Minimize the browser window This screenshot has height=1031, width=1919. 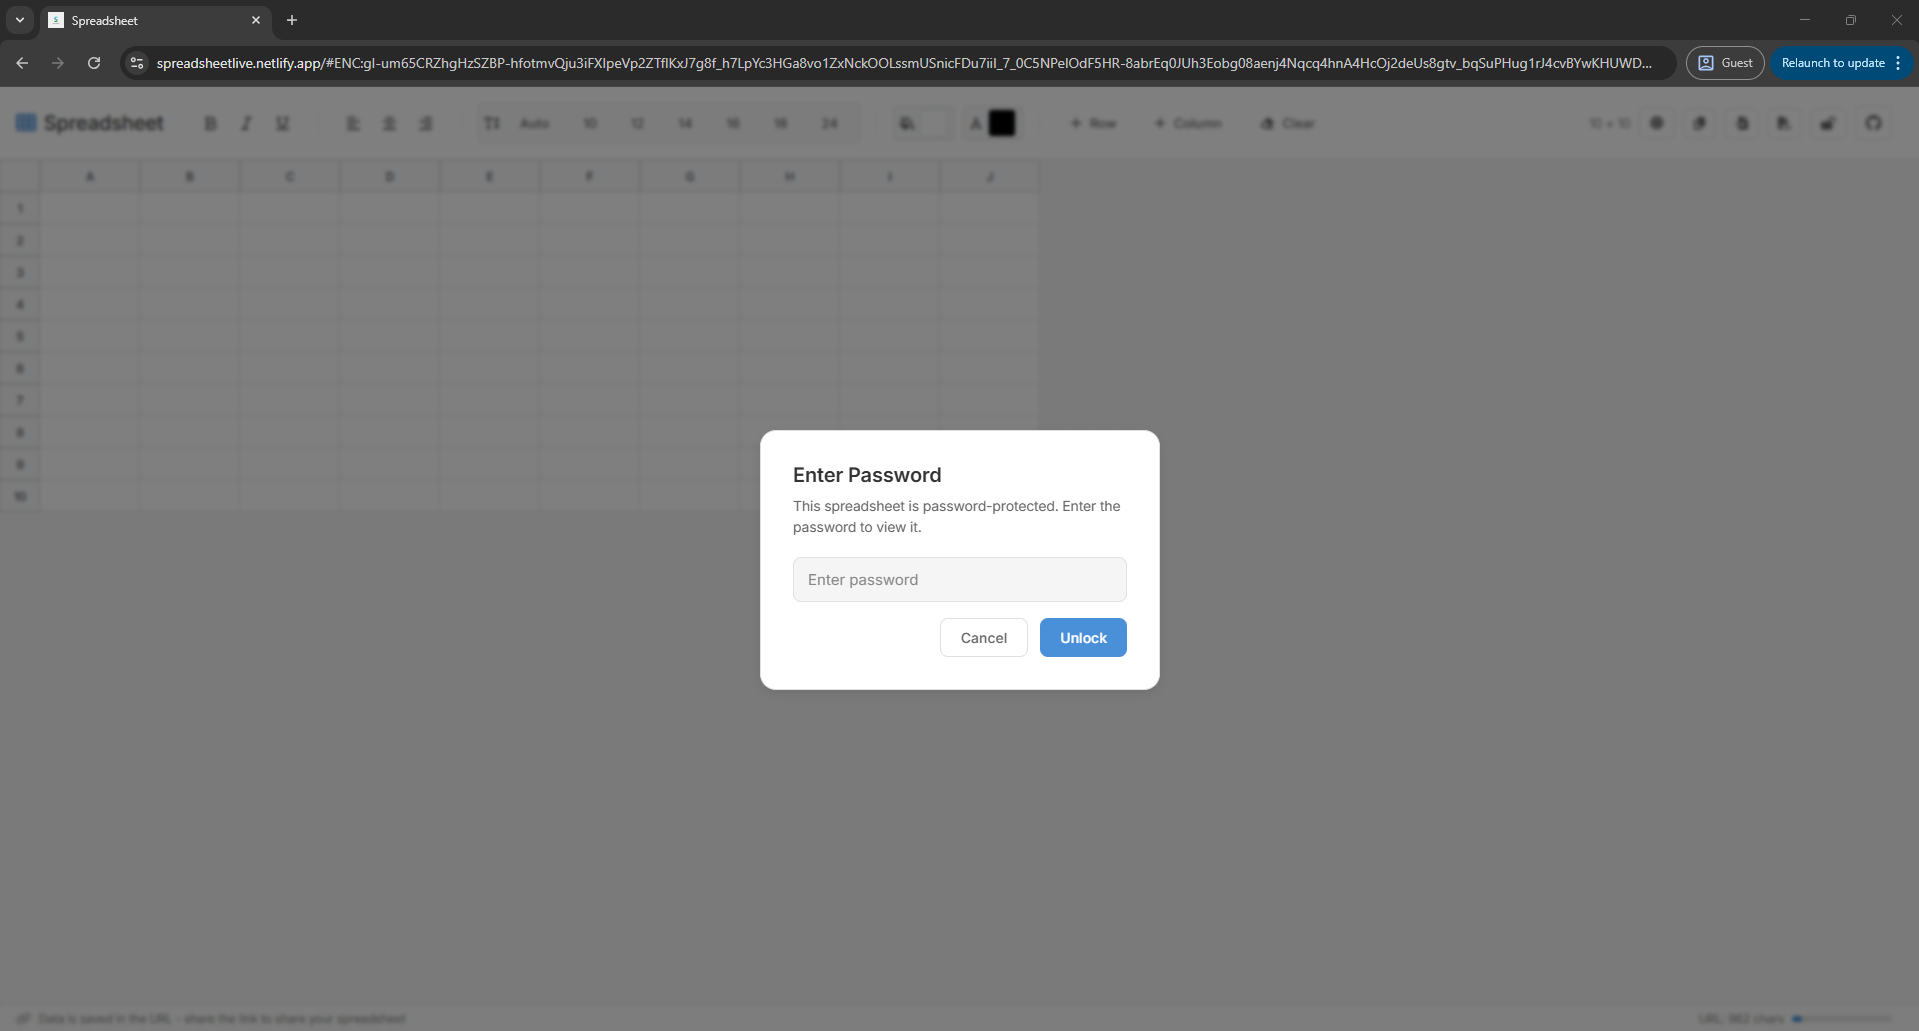tap(1805, 20)
